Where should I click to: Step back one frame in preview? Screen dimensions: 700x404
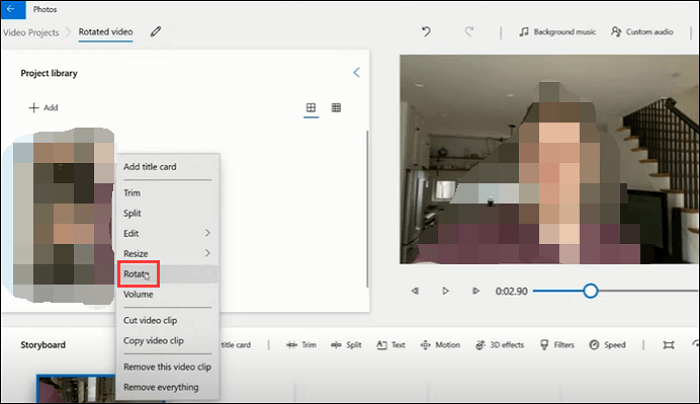coord(415,291)
